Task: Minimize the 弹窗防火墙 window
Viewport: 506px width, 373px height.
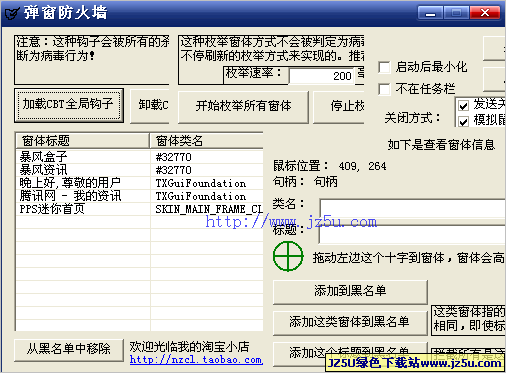Action: (x=430, y=13)
